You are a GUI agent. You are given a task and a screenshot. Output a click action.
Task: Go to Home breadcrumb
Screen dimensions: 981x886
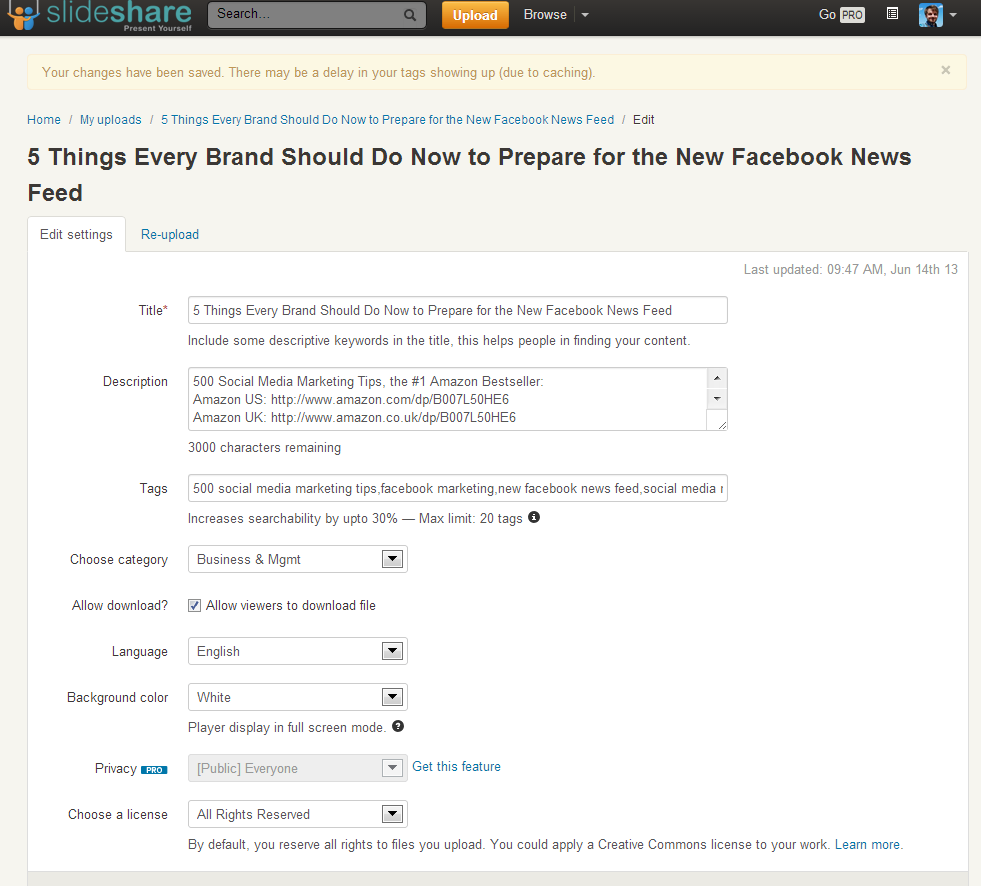44,120
